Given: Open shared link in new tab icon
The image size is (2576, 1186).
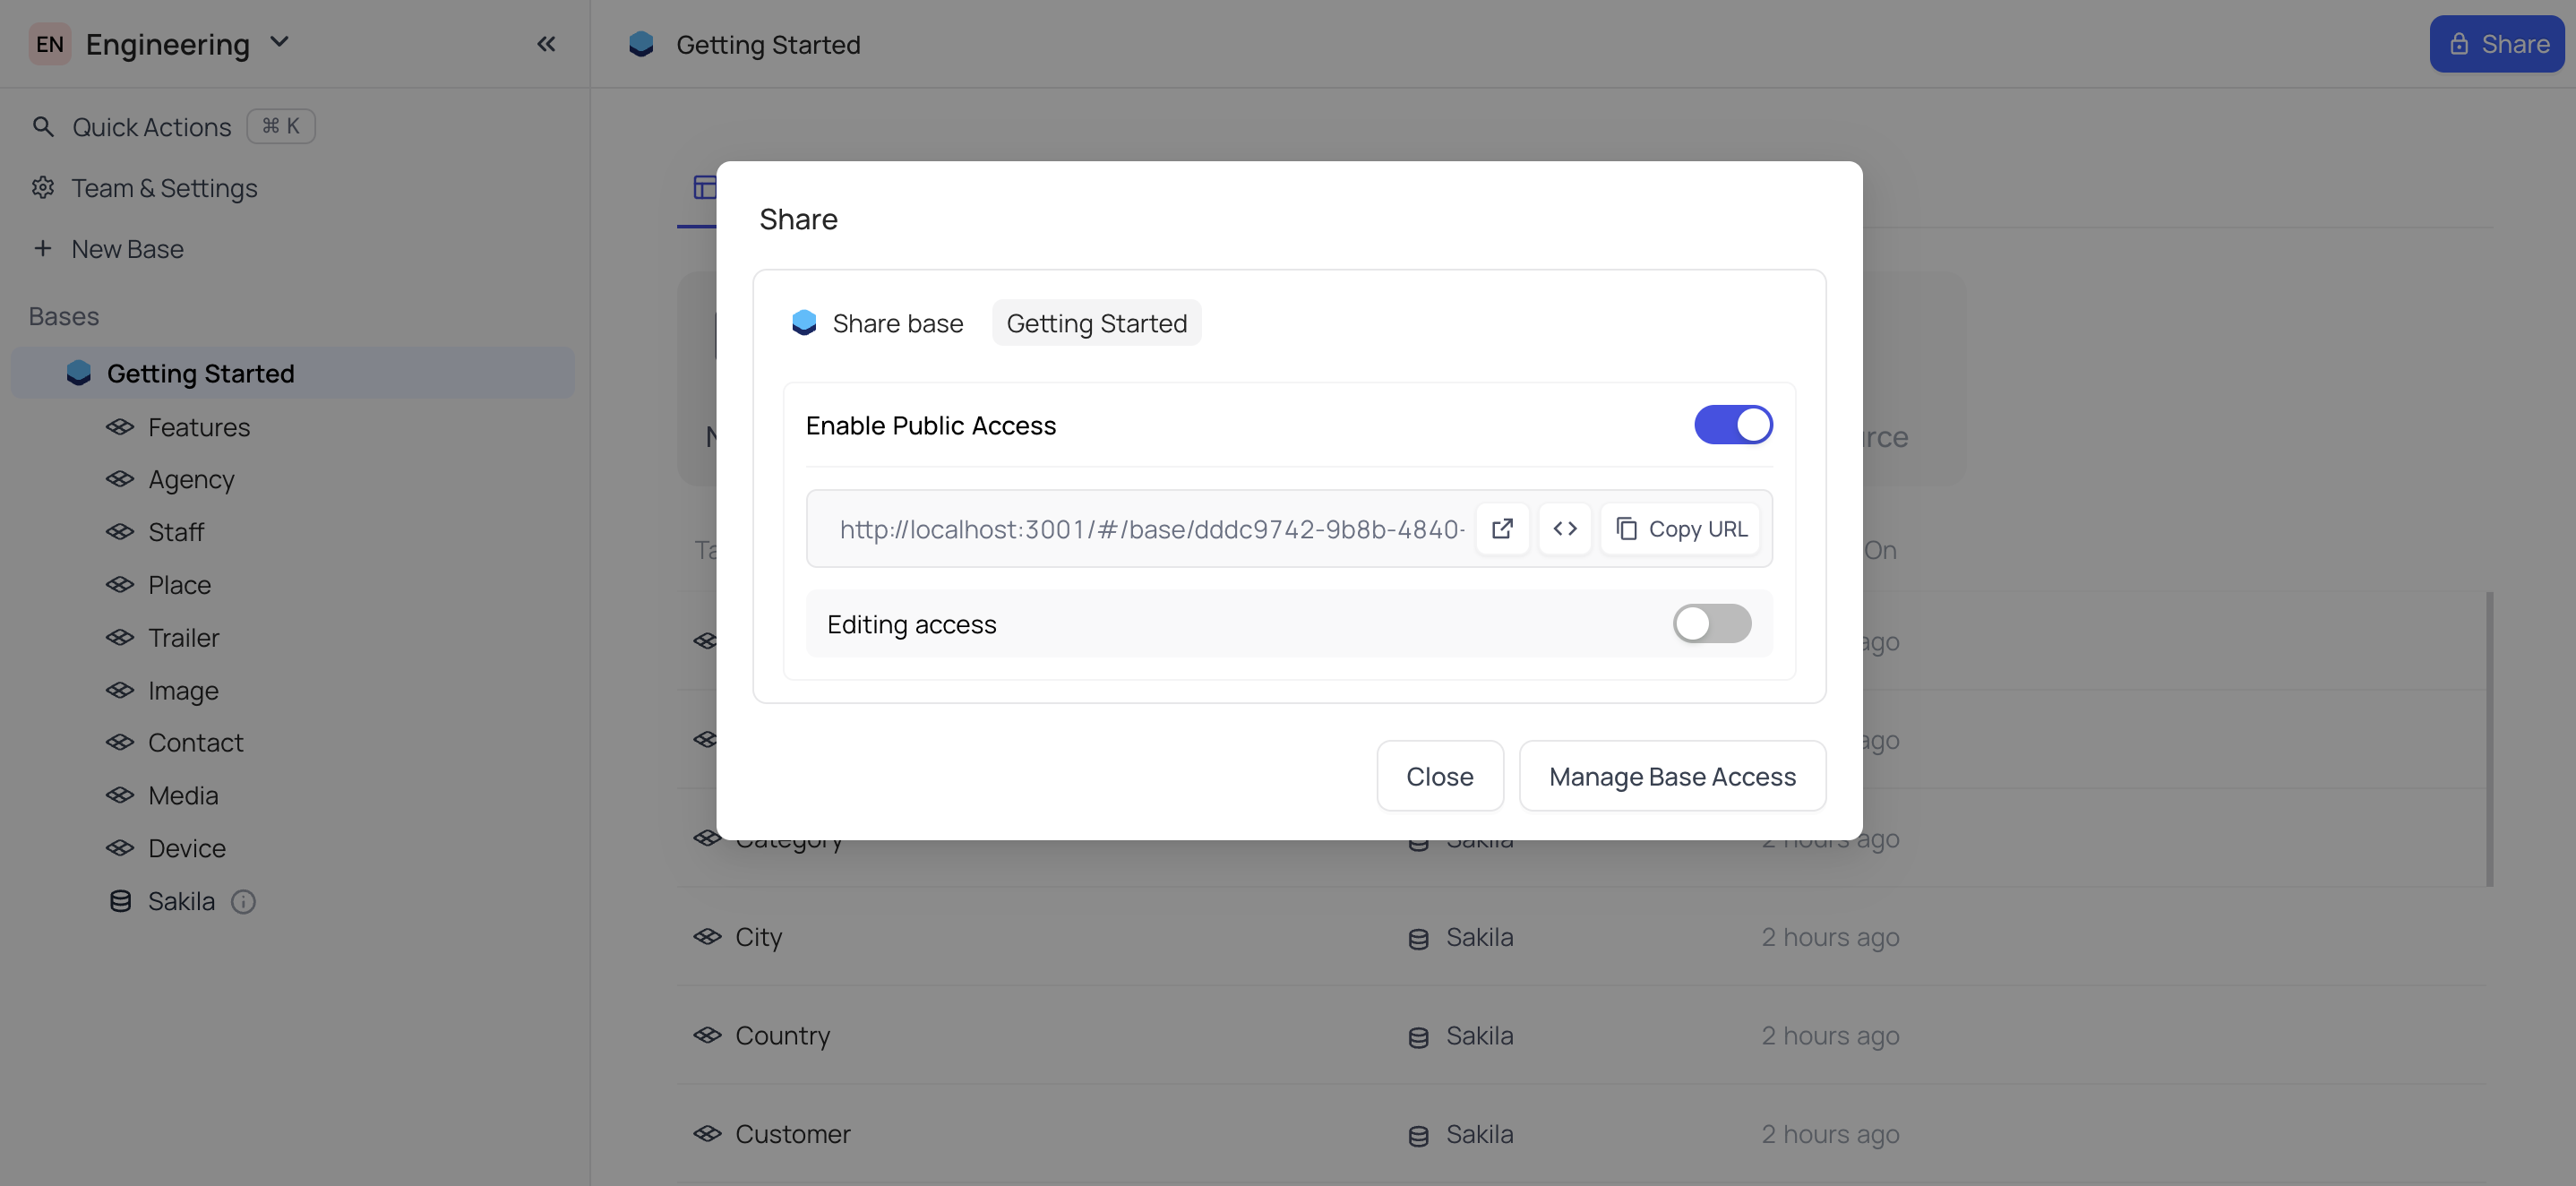Looking at the screenshot, I should point(1502,528).
